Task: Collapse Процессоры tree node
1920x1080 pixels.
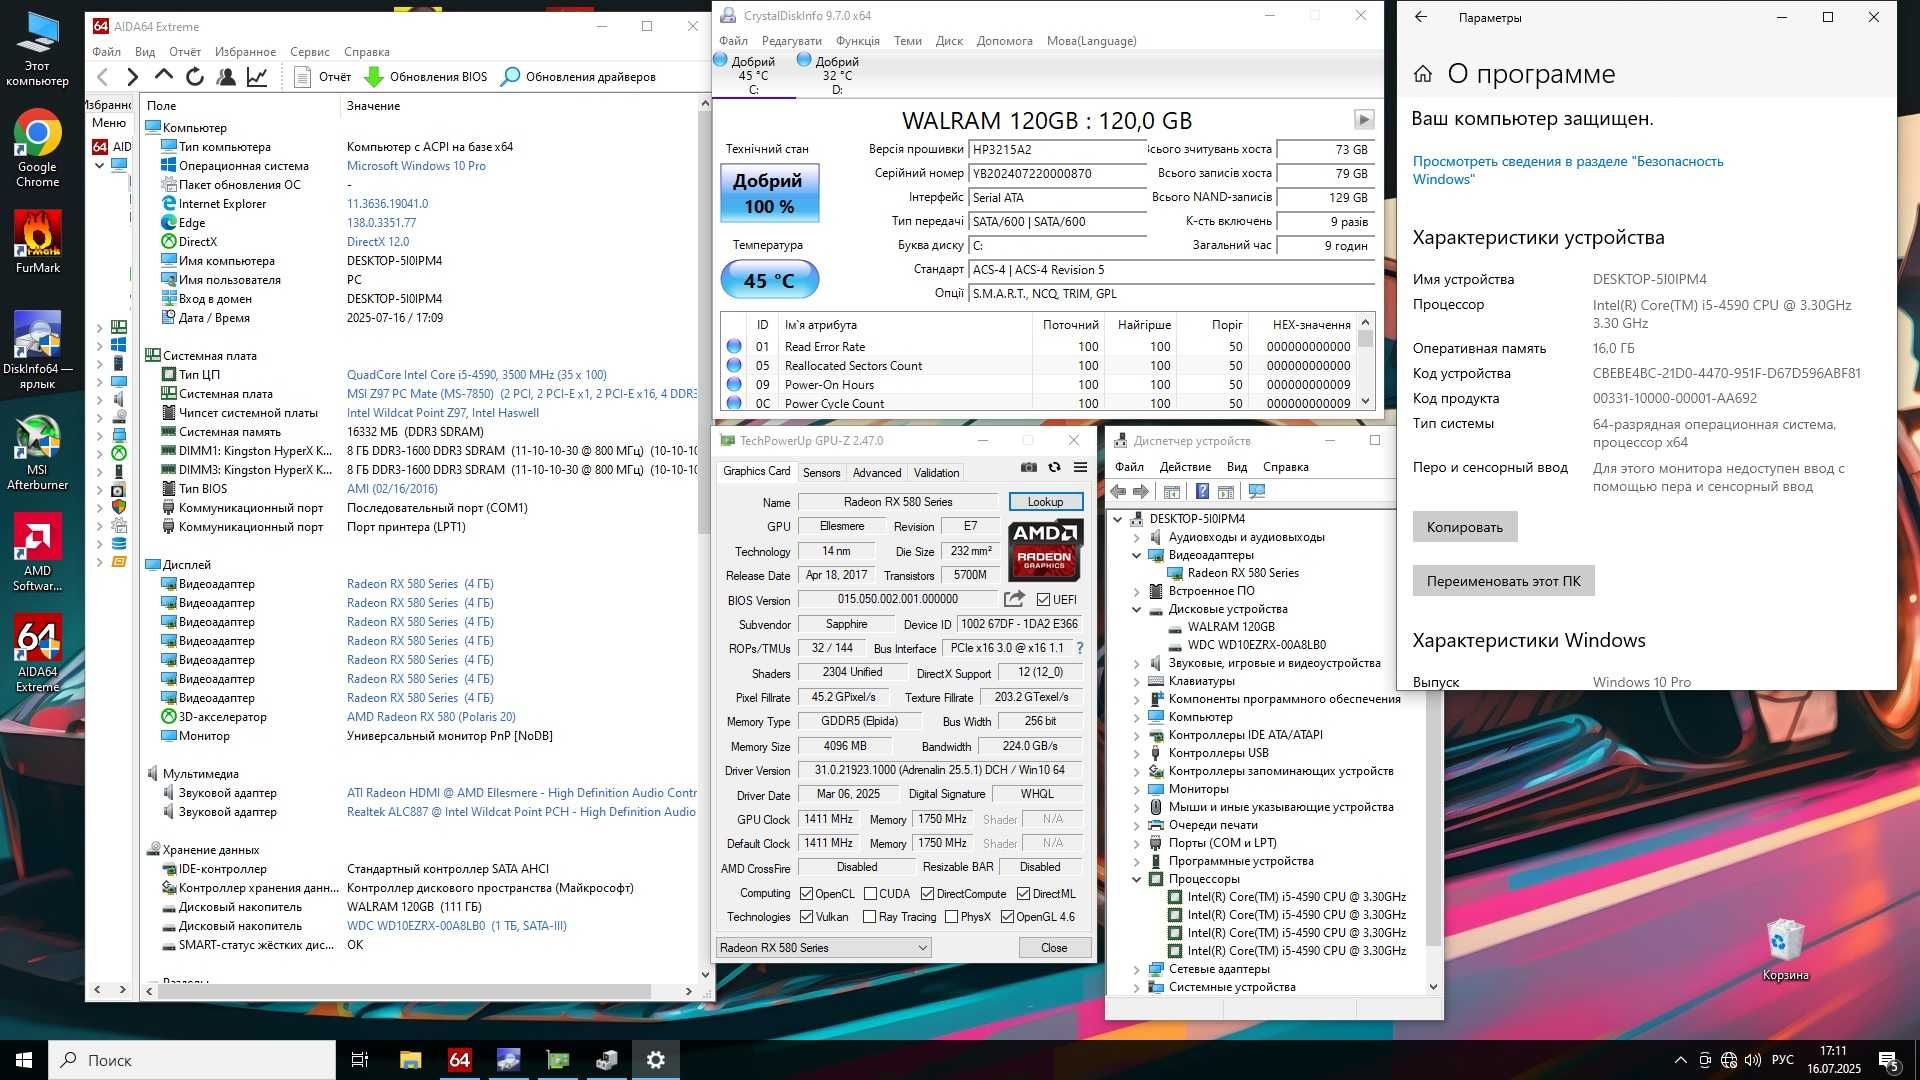Action: pos(1136,879)
